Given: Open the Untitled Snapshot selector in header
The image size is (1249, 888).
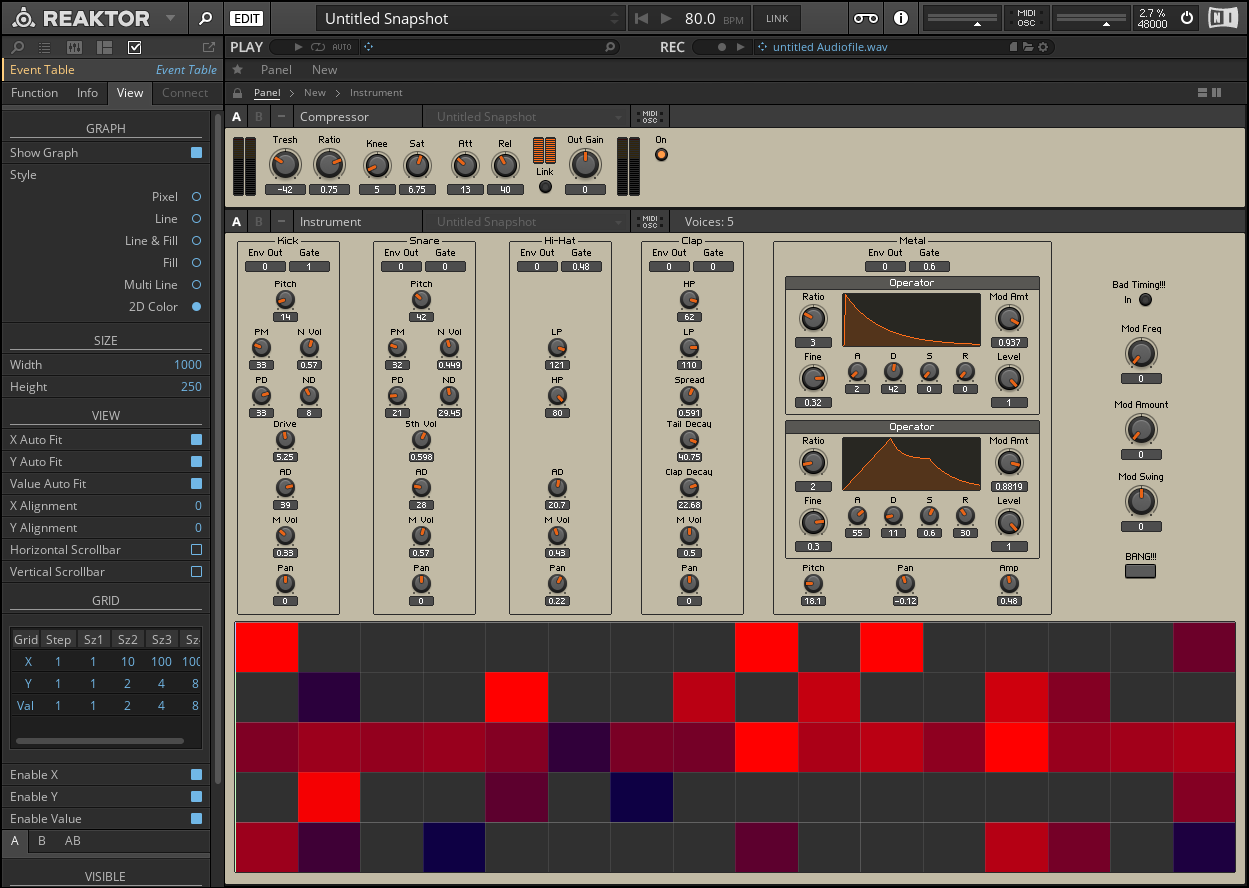Looking at the screenshot, I should coord(471,18).
